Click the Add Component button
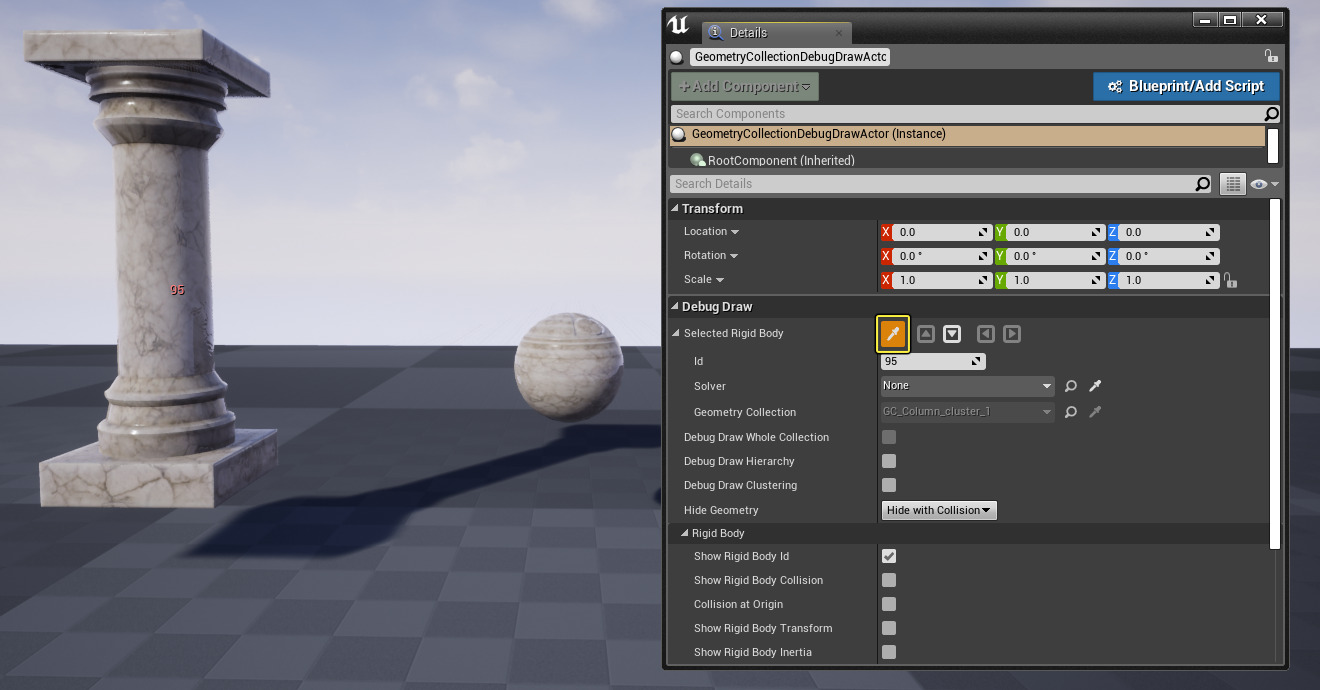Screen dimensions: 1320x690 click(x=744, y=86)
